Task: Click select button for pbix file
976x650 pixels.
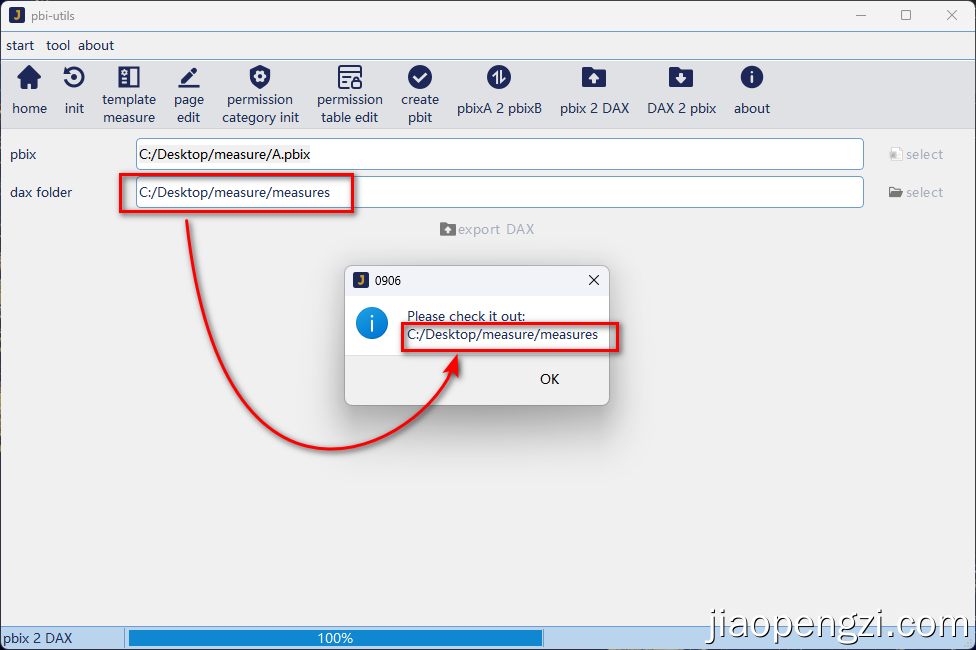Action: click(x=916, y=154)
